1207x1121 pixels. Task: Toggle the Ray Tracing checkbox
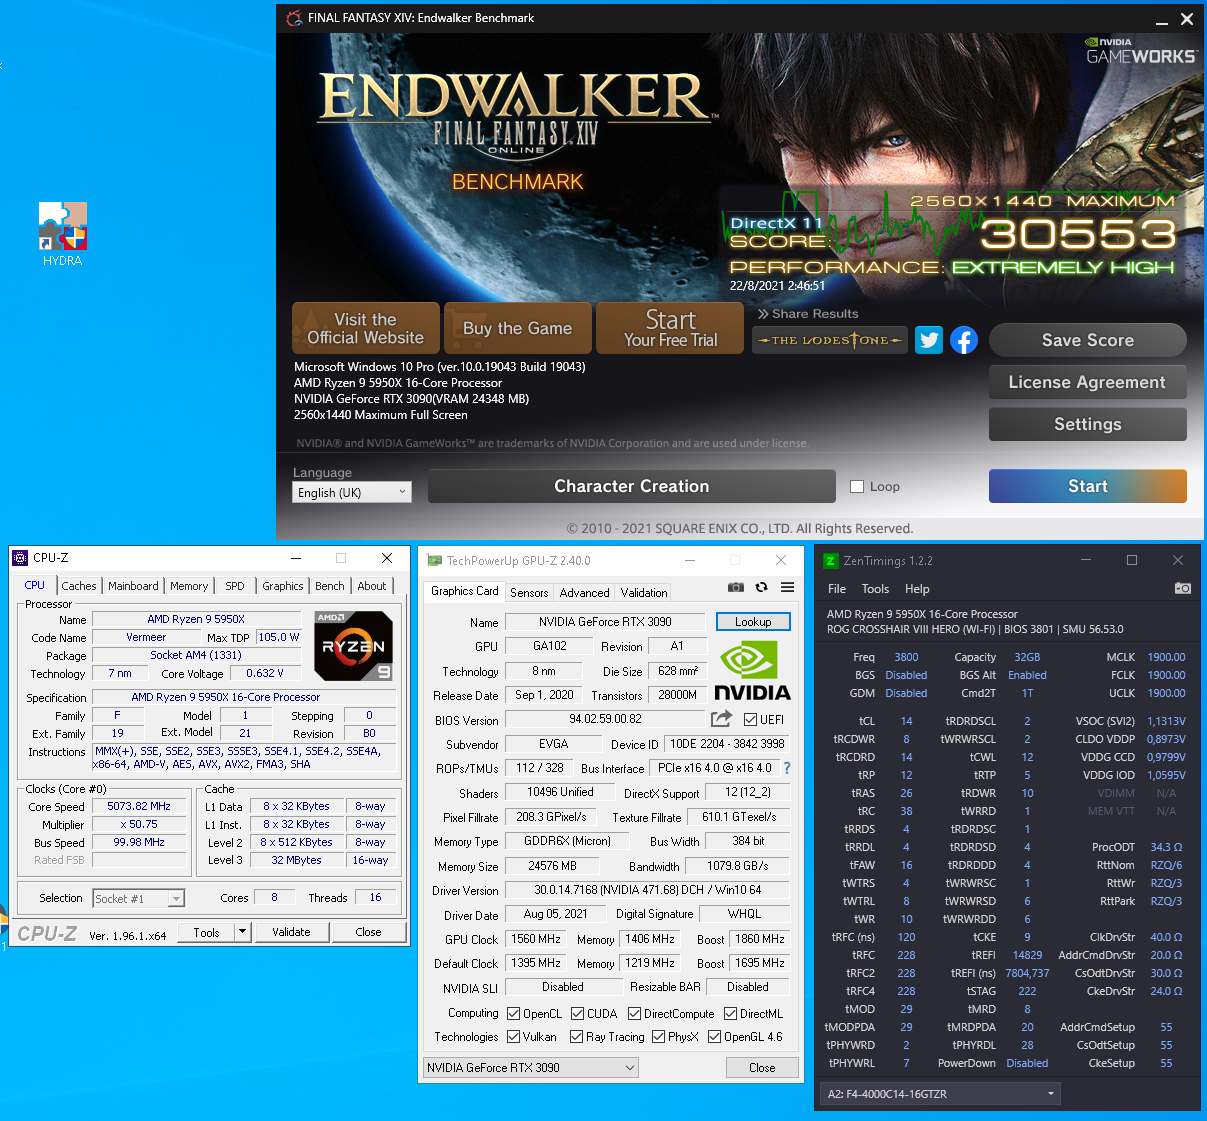pyautogui.click(x=576, y=1037)
